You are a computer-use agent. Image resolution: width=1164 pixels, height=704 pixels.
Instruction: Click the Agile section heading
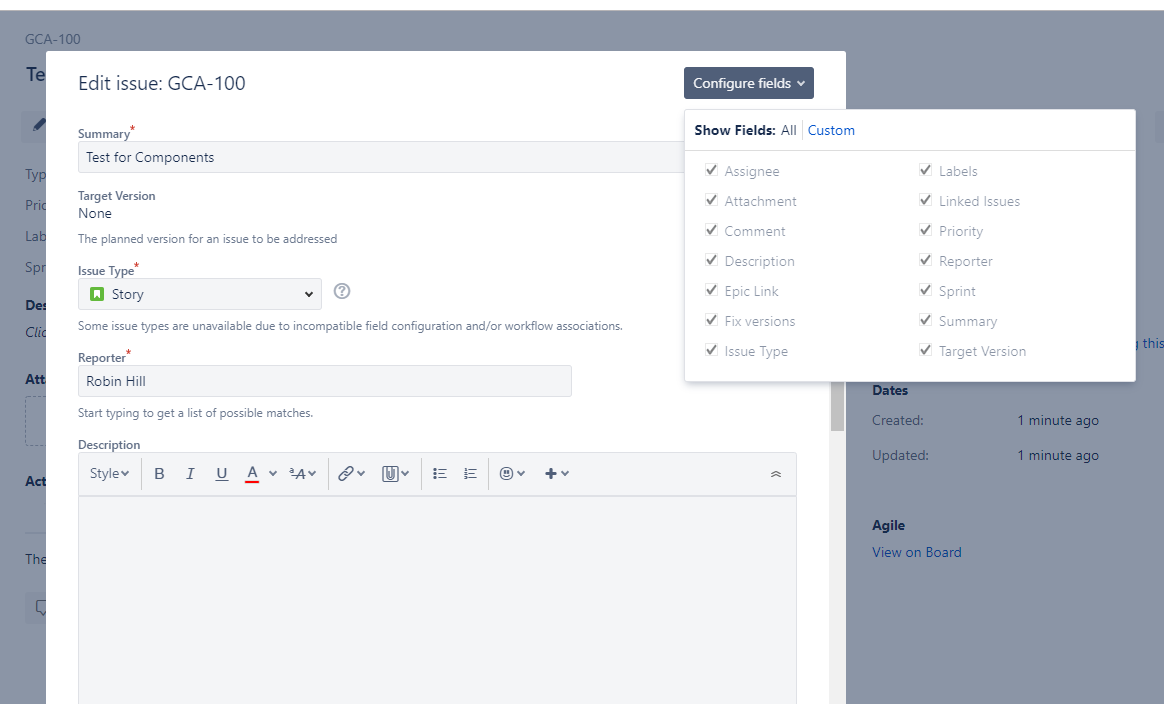[x=889, y=526]
